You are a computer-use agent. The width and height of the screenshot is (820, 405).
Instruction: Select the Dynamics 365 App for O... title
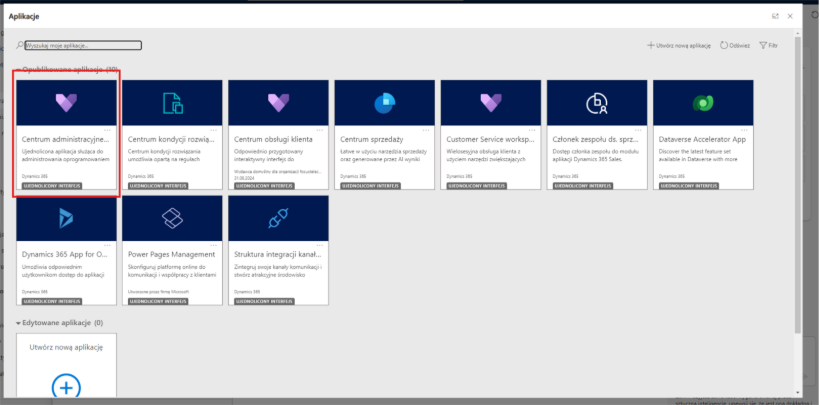point(65,255)
